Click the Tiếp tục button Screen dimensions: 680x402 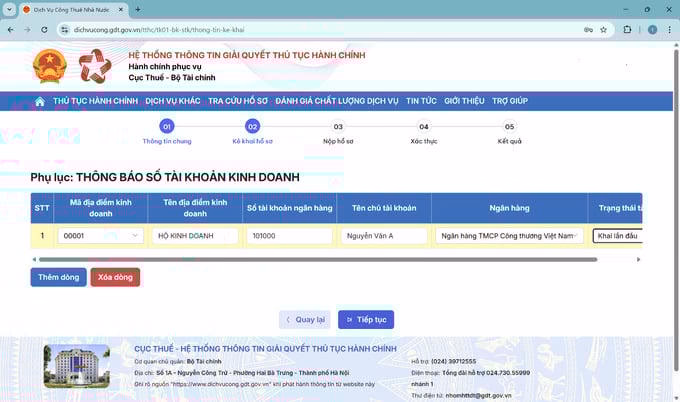coord(365,320)
